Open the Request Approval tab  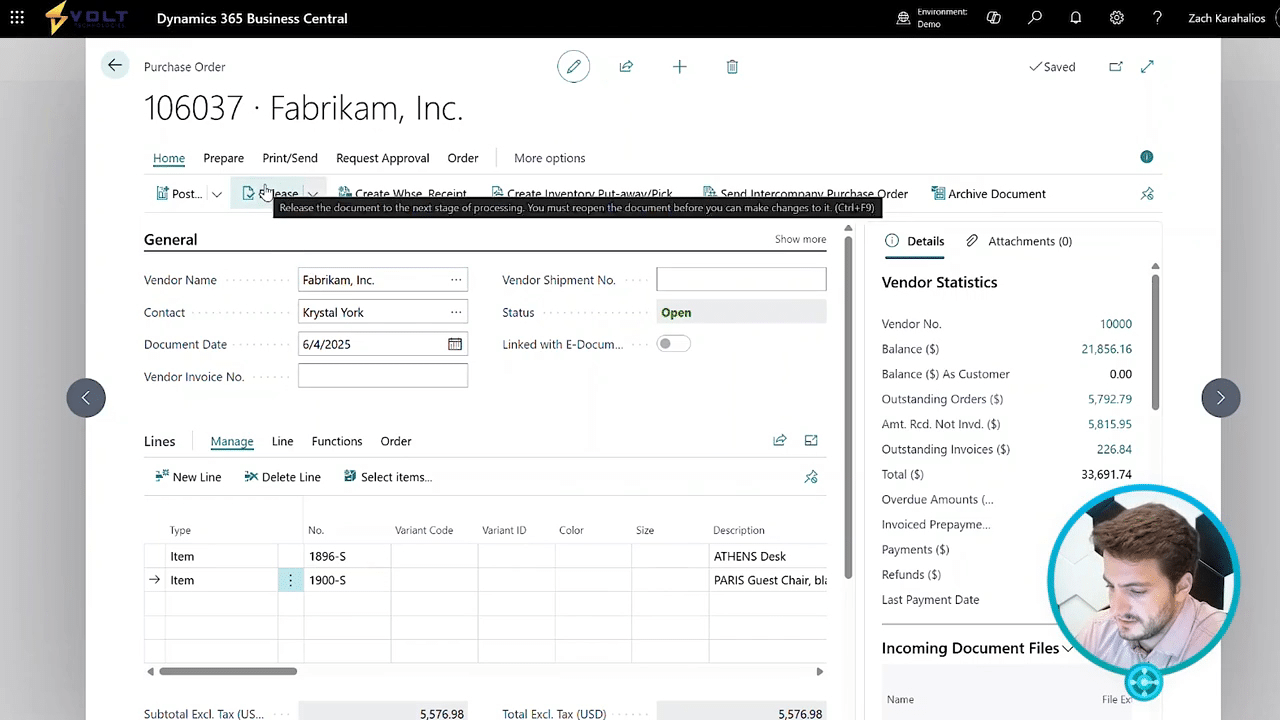(383, 158)
